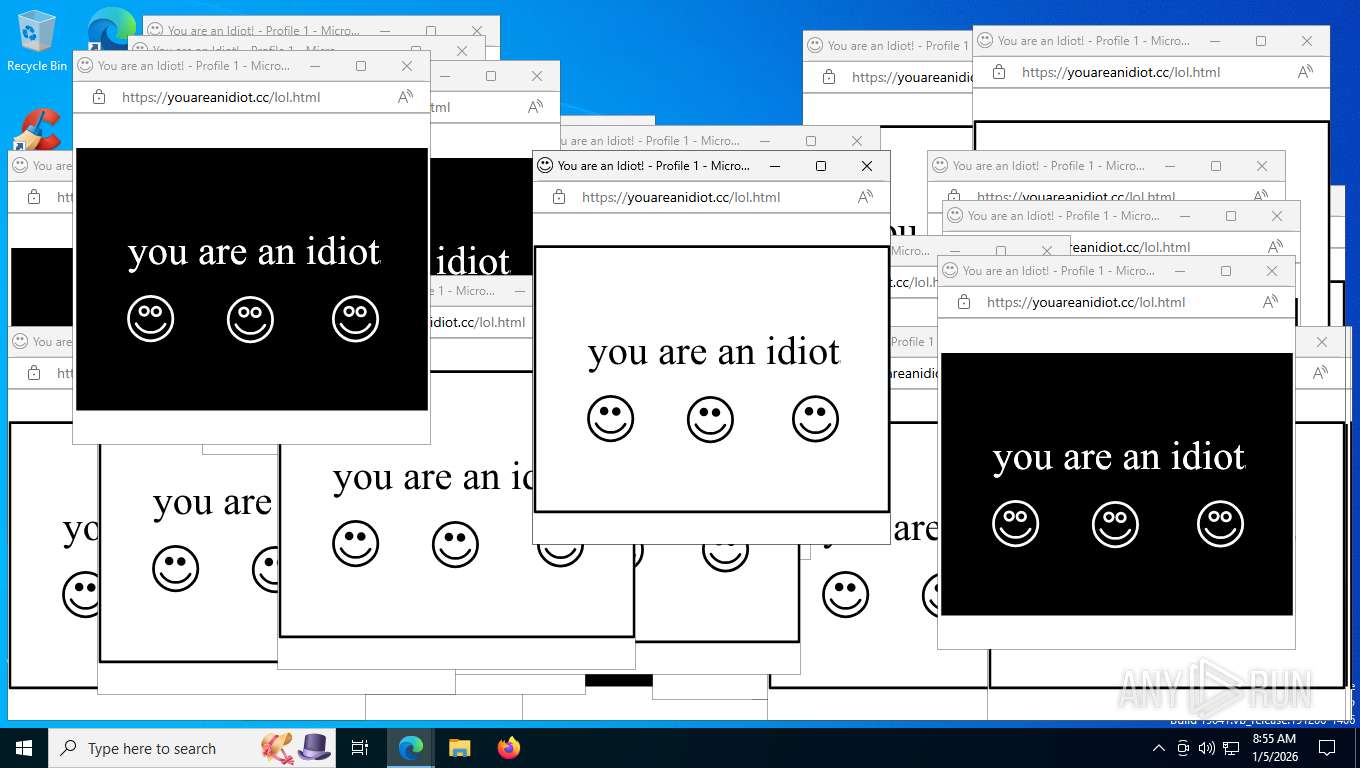Click Read aloud icon in upper-left black window
Screen dimensions: 1360x768
click(406, 97)
